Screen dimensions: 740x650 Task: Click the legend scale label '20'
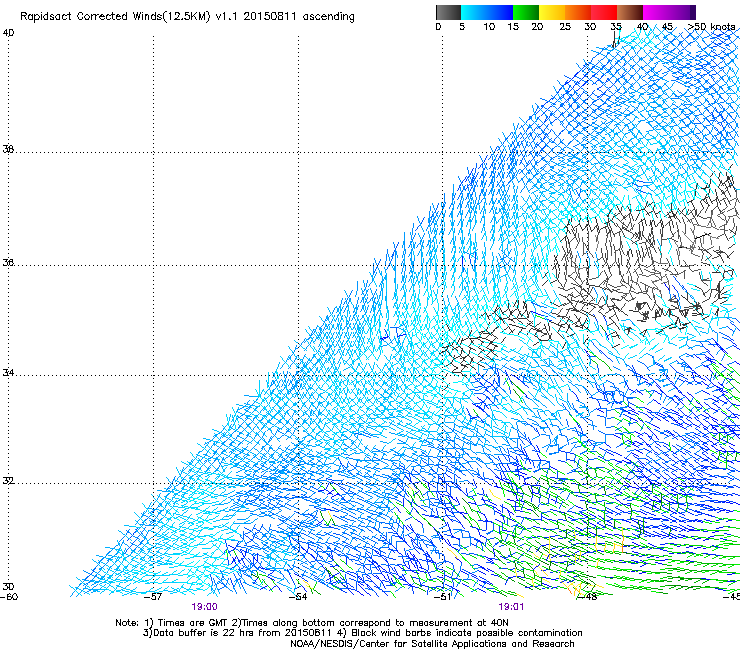[x=537, y=27]
